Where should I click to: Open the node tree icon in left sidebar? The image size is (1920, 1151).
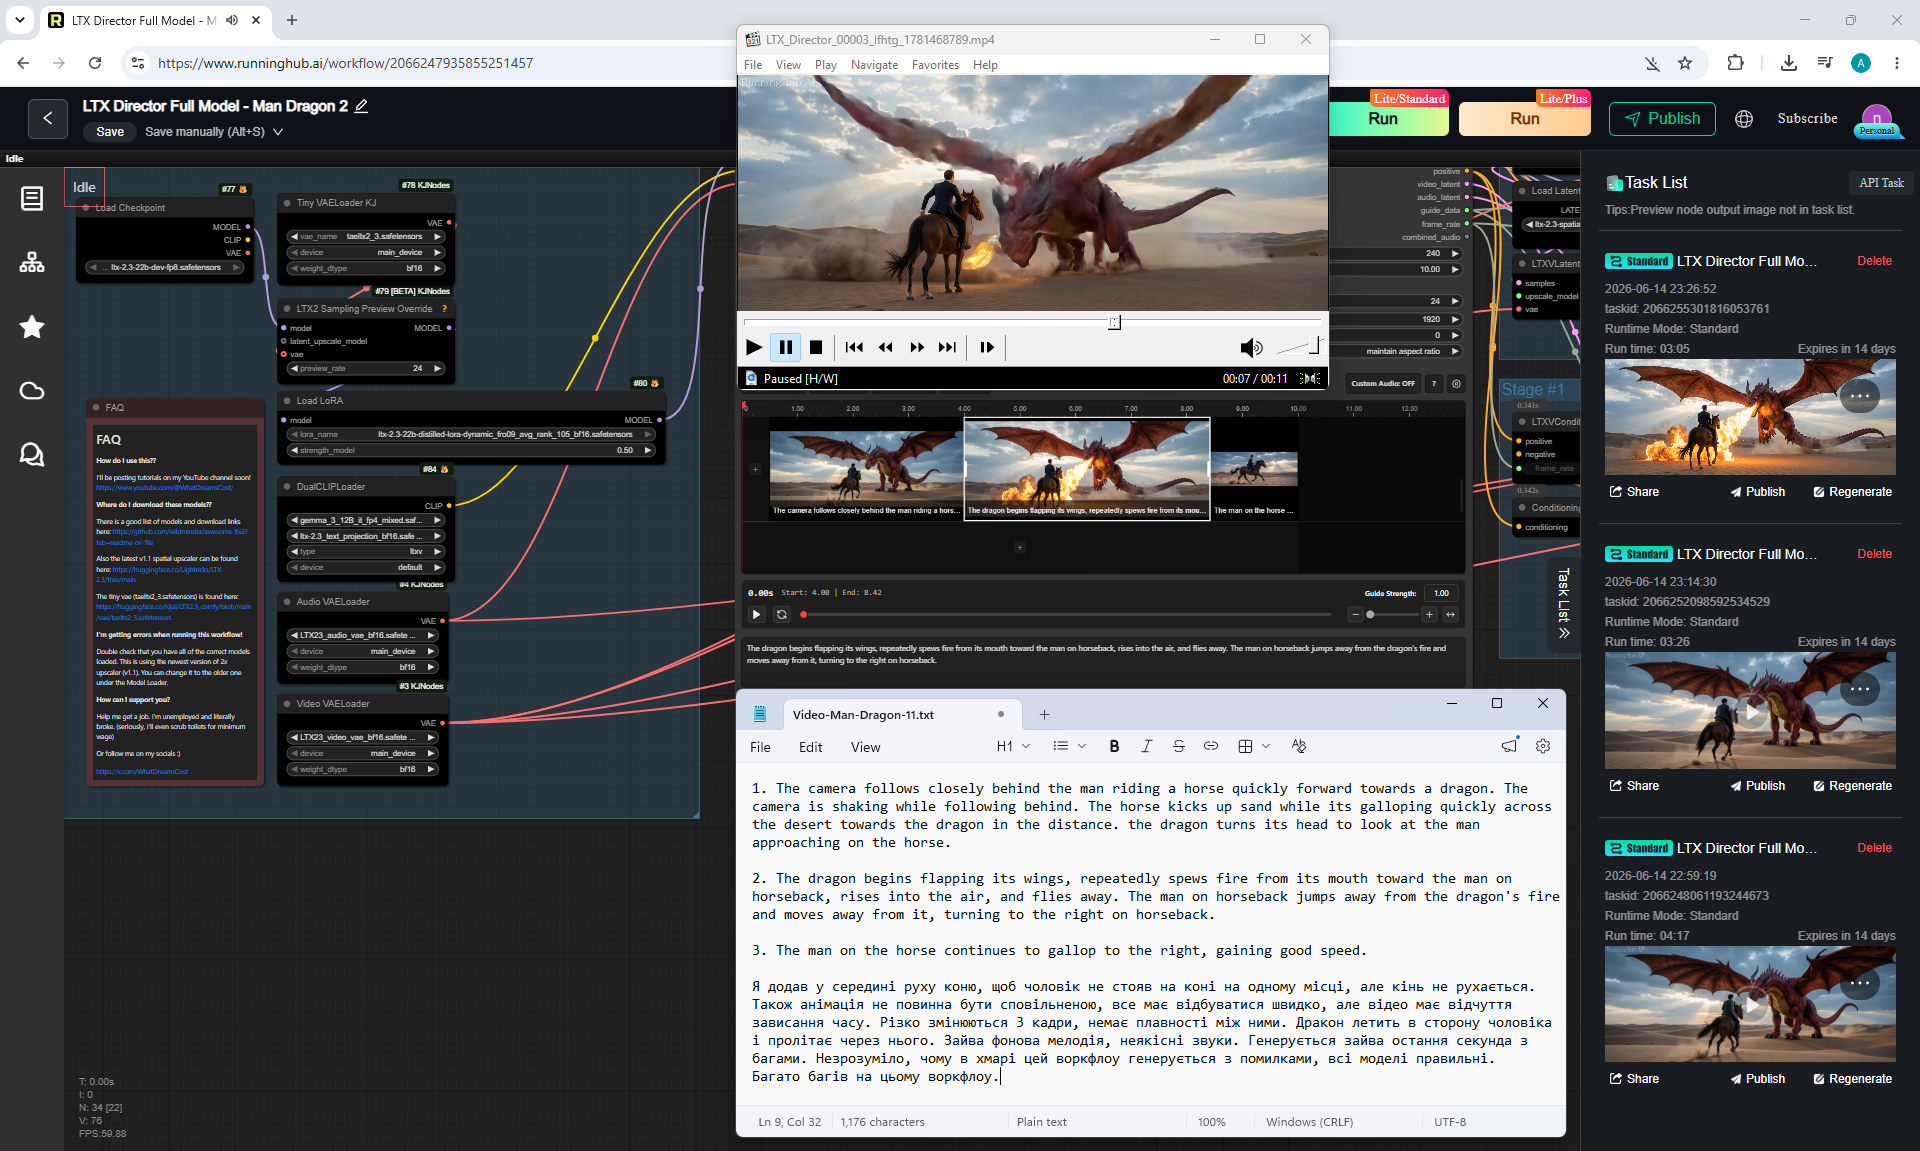coord(32,262)
